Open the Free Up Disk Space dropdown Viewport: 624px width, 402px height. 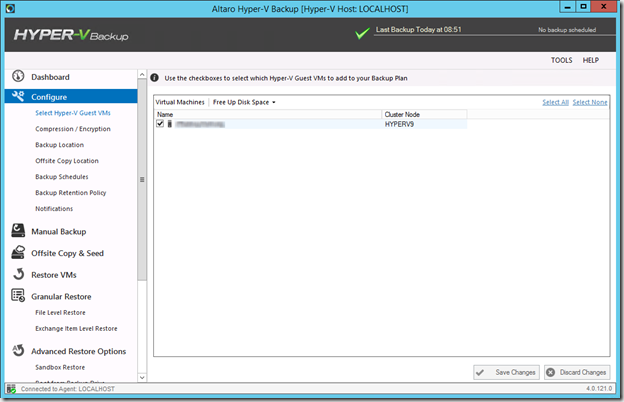coord(244,102)
